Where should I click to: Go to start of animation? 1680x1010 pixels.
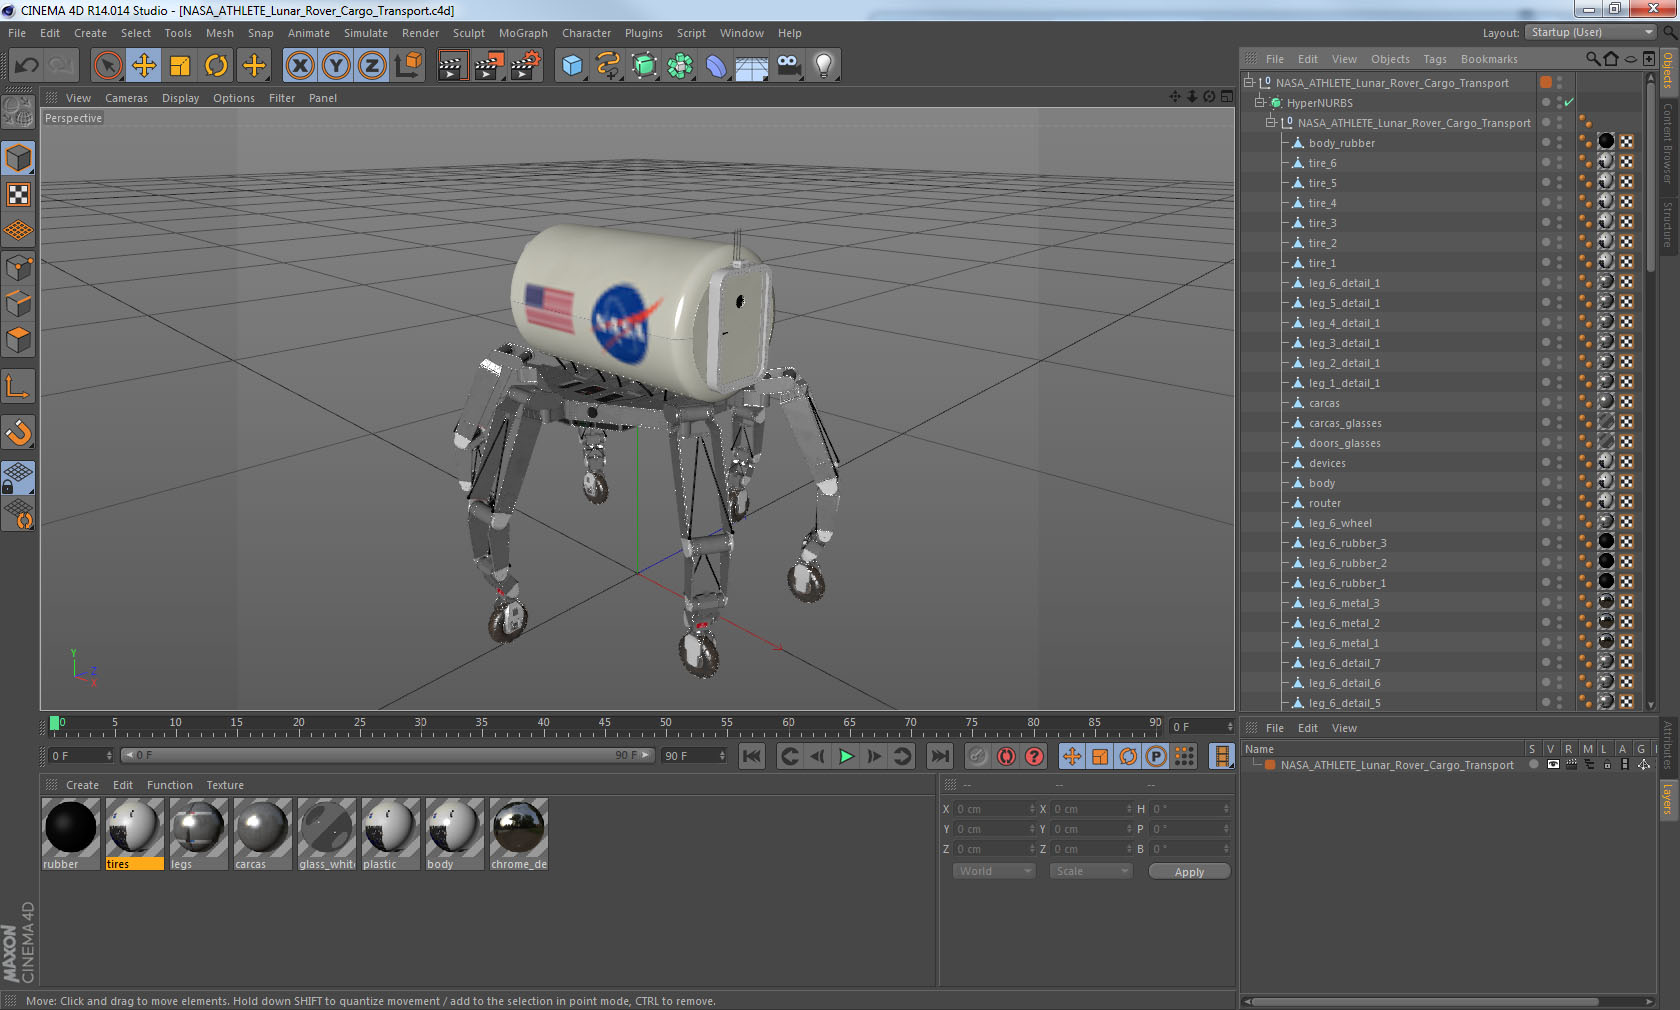click(x=752, y=756)
